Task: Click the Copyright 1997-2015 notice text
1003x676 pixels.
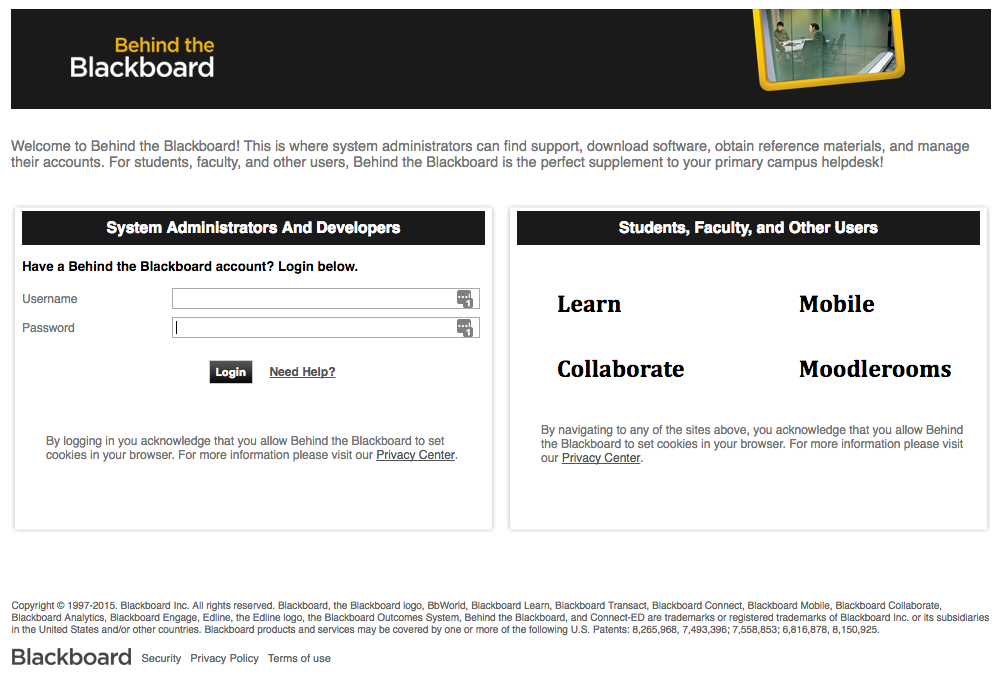Action: pyautogui.click(x=500, y=617)
